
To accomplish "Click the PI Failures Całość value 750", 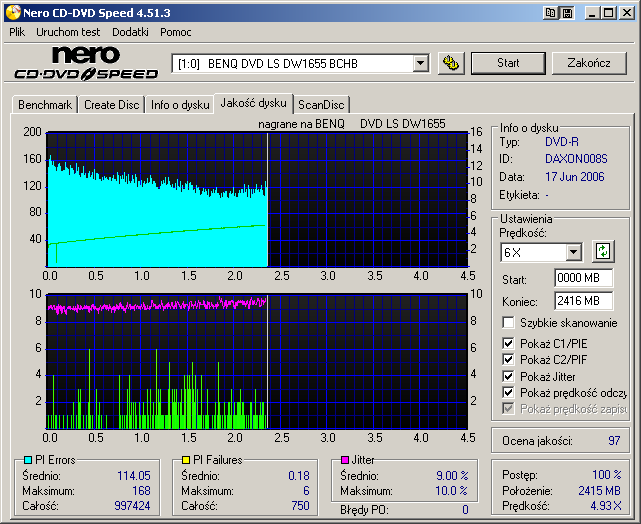I will point(300,506).
